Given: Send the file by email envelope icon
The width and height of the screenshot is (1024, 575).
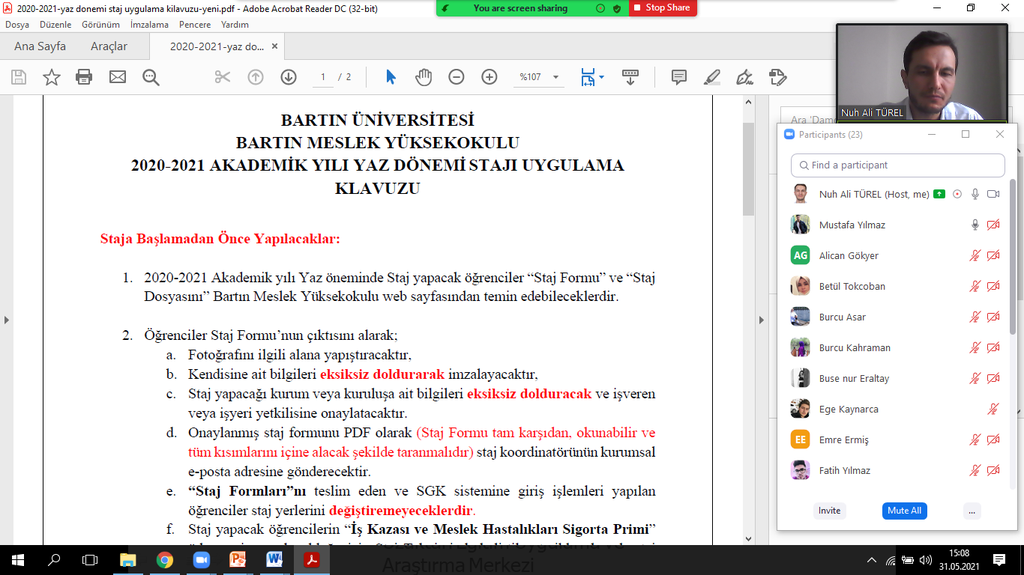Looking at the screenshot, I should click(118, 77).
